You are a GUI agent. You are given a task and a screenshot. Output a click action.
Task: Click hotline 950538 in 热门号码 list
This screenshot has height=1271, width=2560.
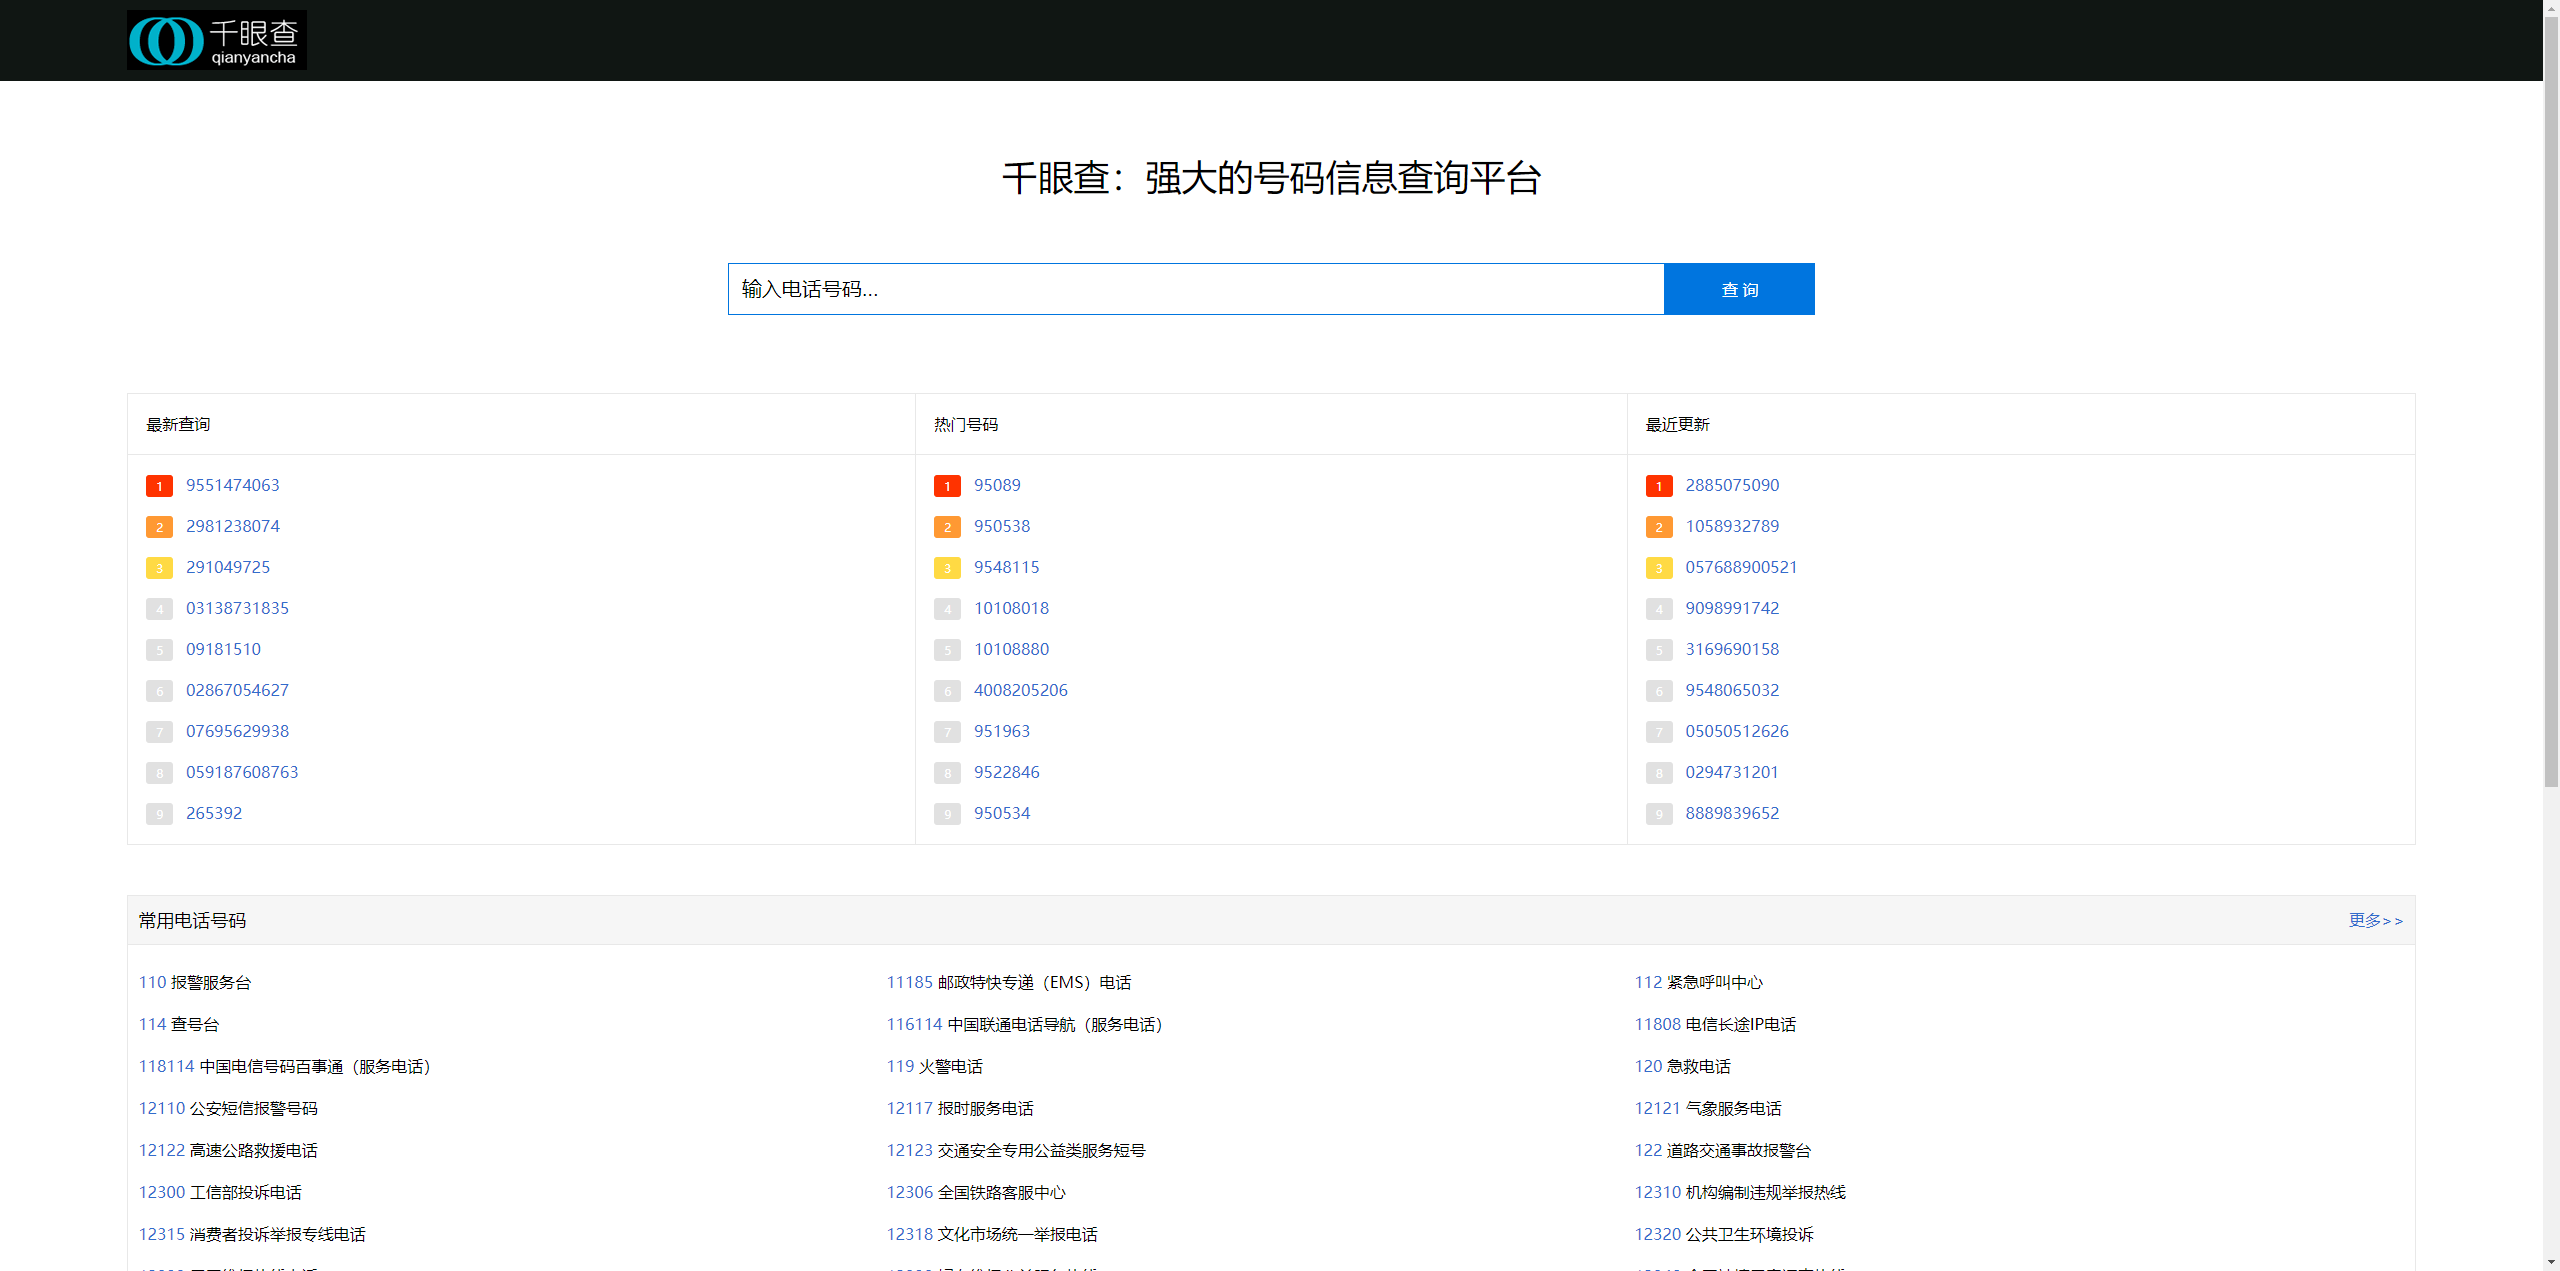(x=1002, y=526)
